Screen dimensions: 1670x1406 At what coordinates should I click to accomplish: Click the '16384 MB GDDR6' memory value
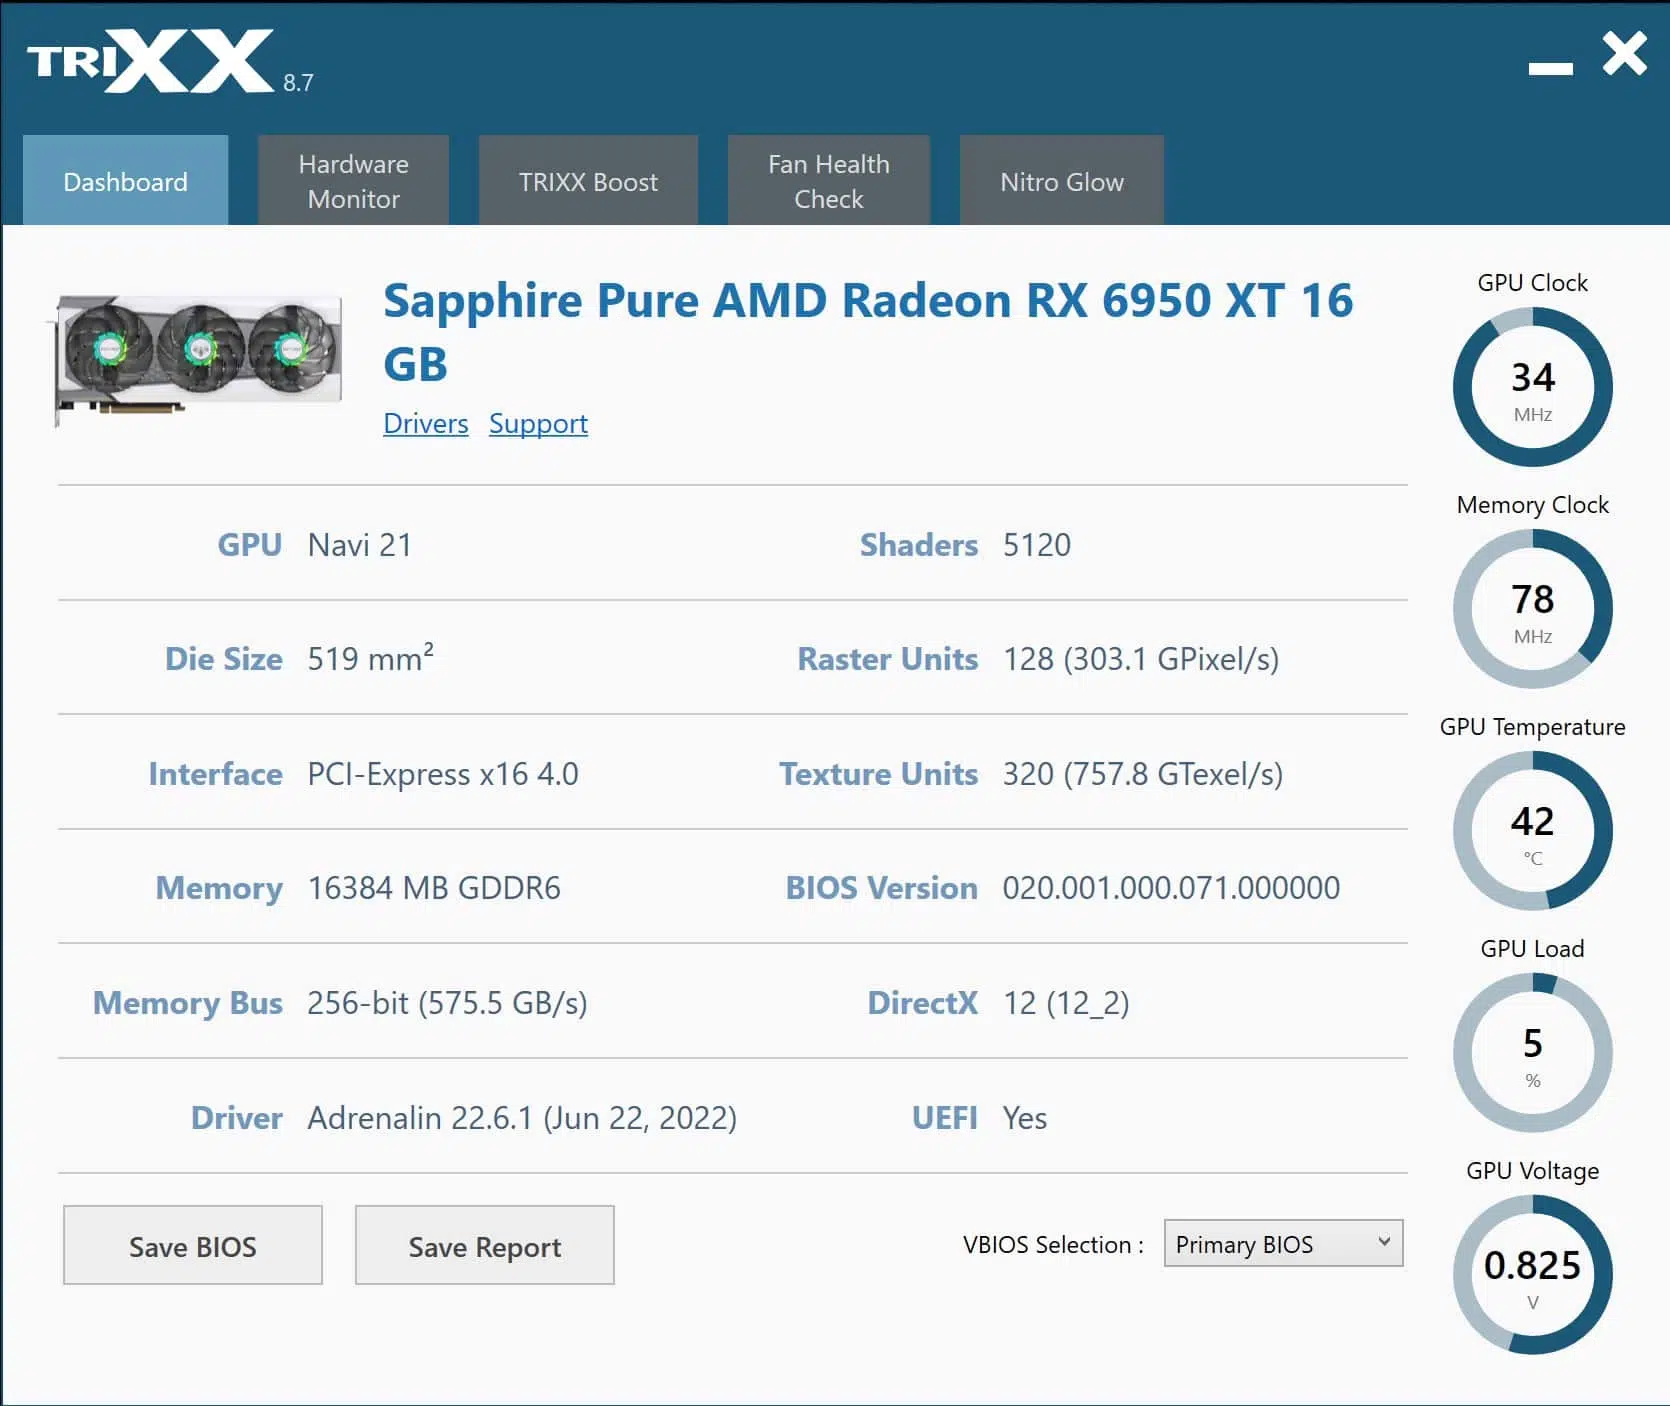[x=434, y=888]
